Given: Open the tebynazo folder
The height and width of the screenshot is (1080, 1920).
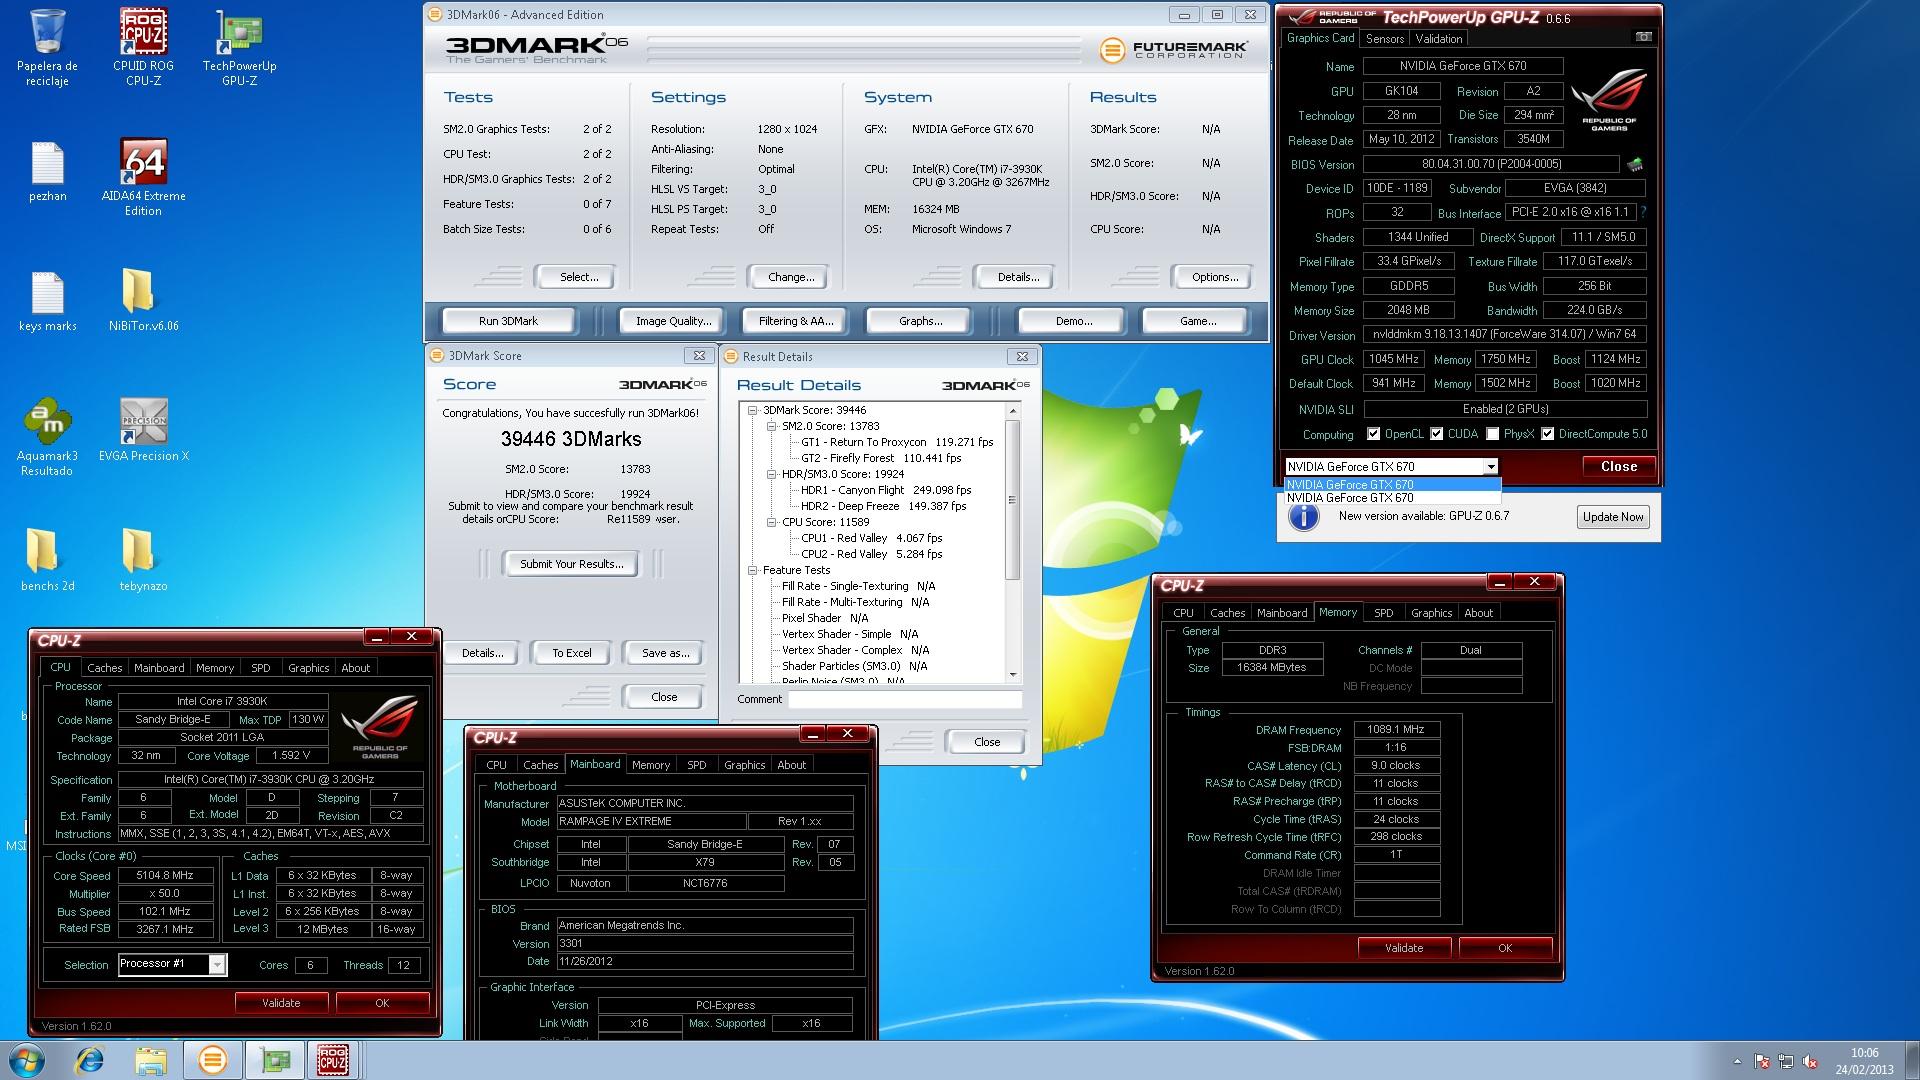Looking at the screenshot, I should pos(143,560).
